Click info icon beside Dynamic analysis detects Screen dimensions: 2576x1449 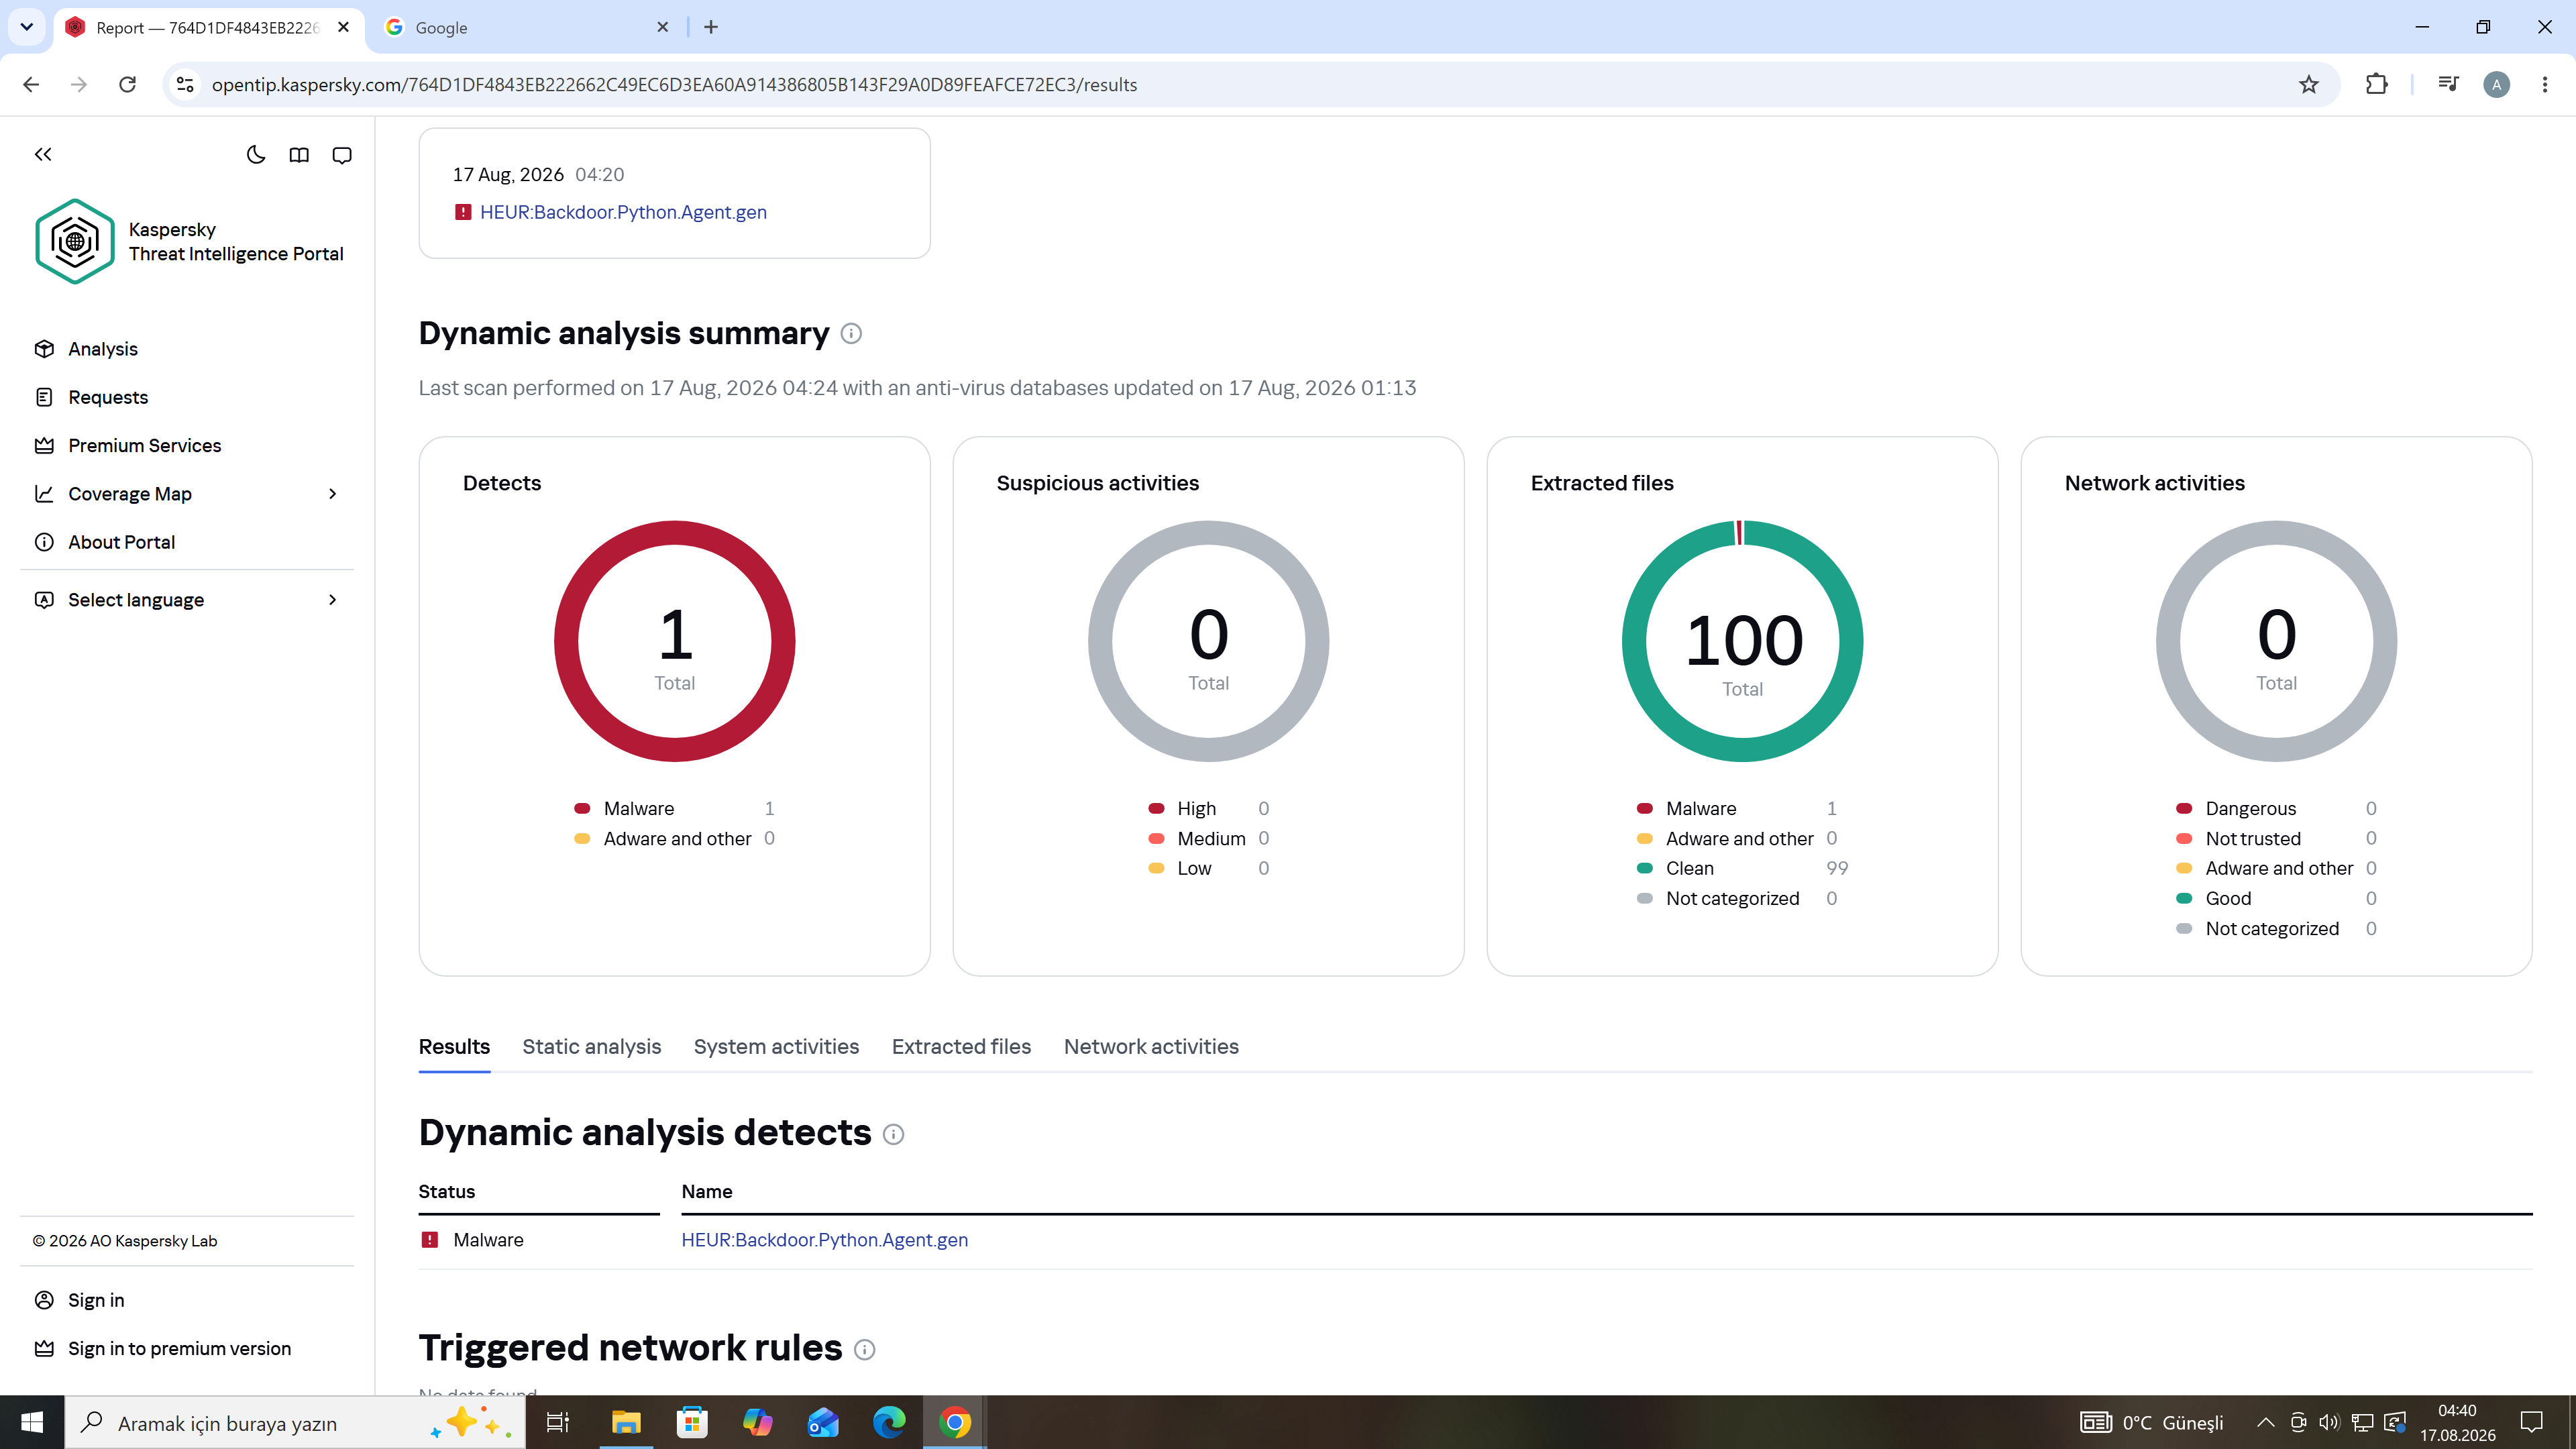point(894,1134)
